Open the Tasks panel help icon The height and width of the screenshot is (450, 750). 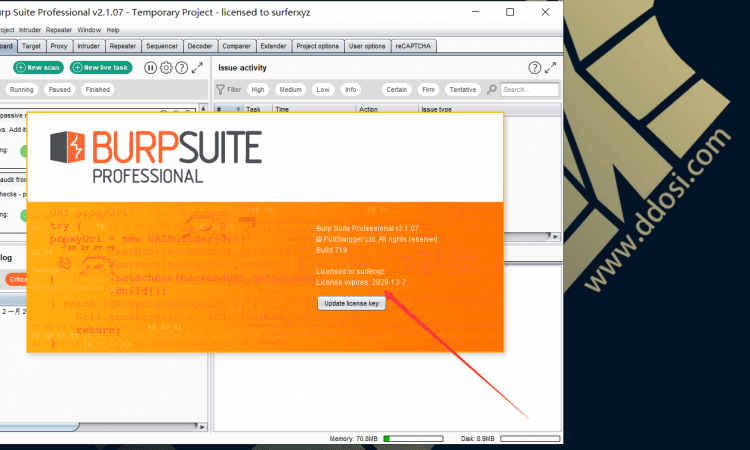pyautogui.click(x=181, y=68)
